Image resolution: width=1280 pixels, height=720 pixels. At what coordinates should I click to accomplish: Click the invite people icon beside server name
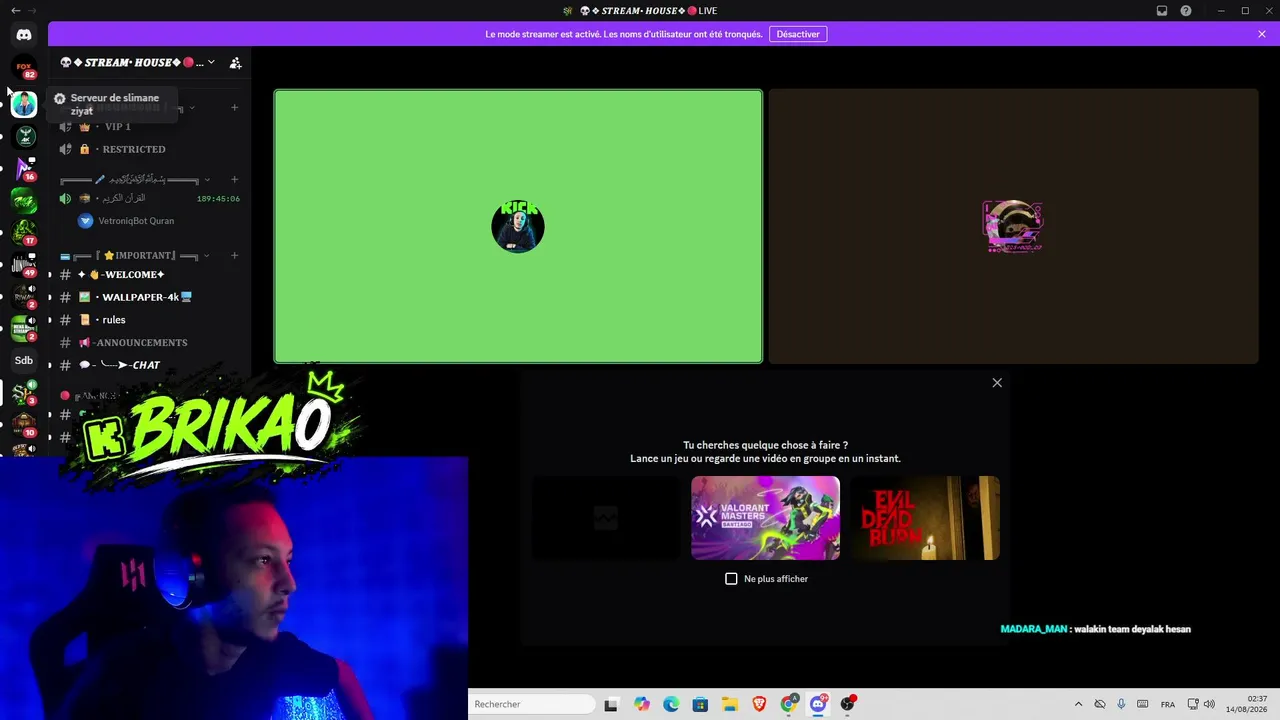point(235,63)
